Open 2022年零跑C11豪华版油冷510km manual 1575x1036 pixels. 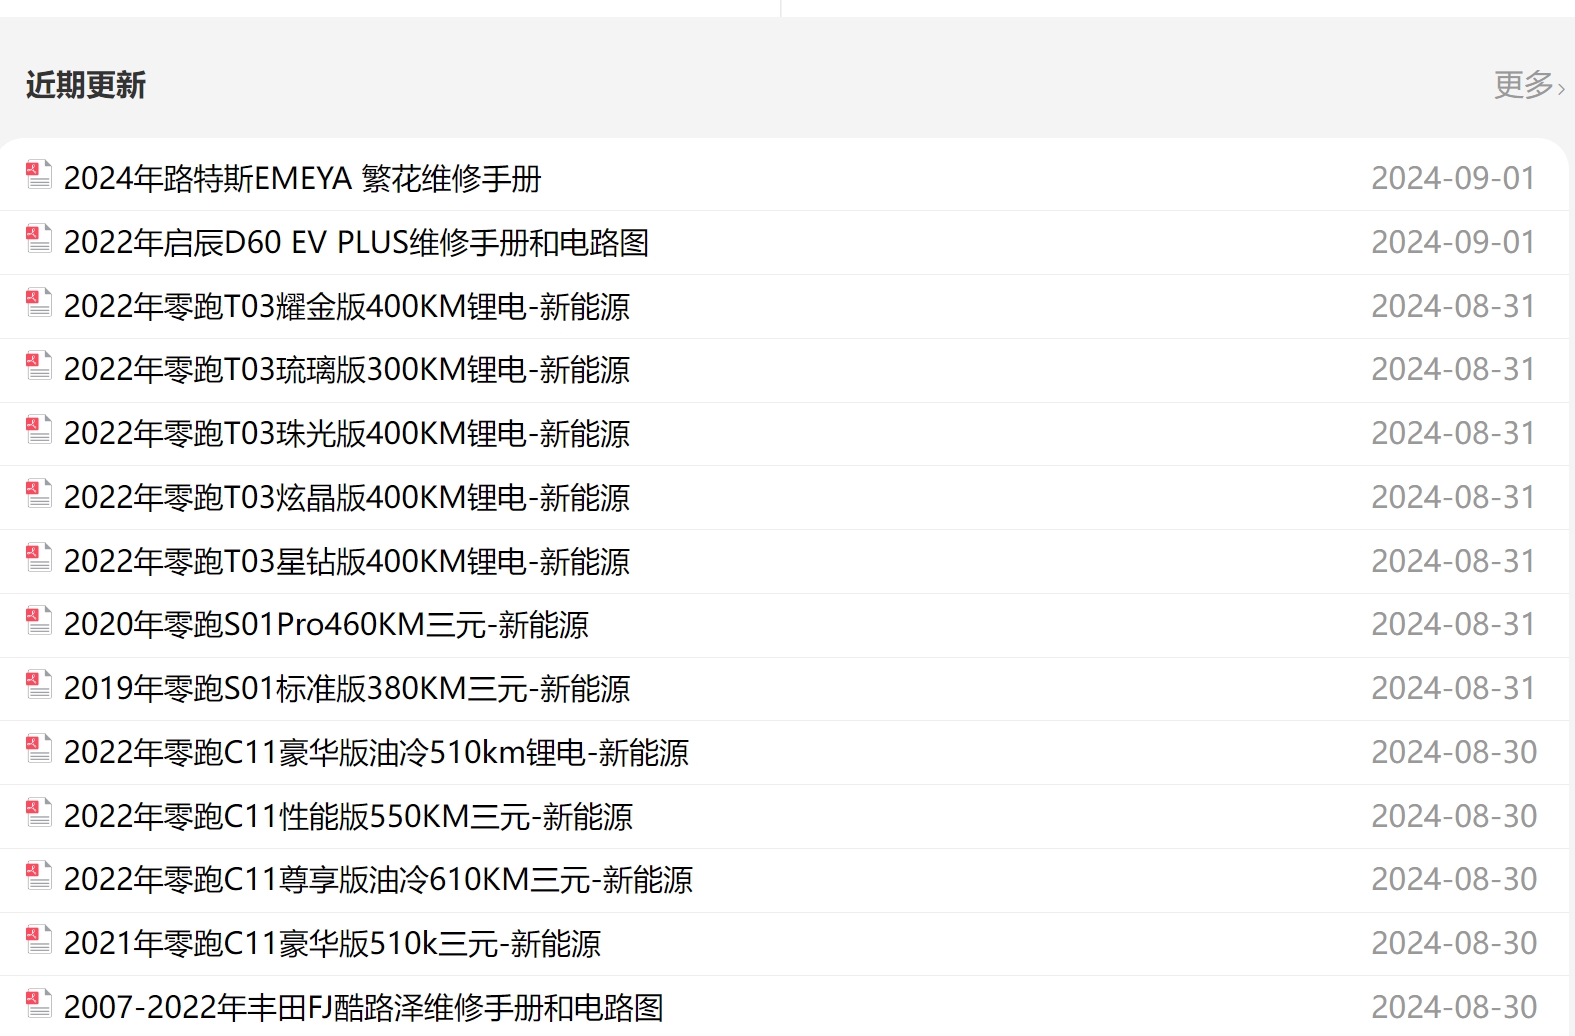pyautogui.click(x=377, y=752)
